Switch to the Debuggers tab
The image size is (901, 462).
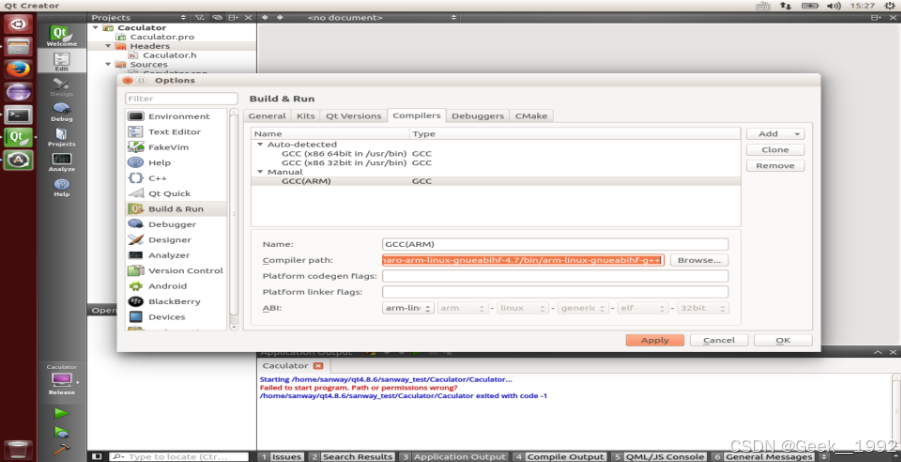pyautogui.click(x=478, y=116)
